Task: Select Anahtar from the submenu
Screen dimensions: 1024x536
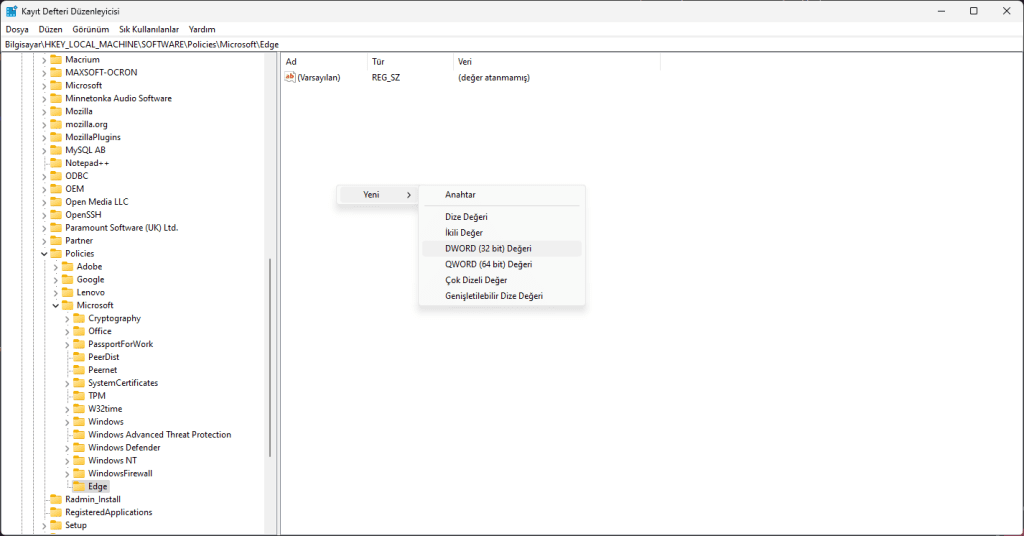Action: point(502,195)
